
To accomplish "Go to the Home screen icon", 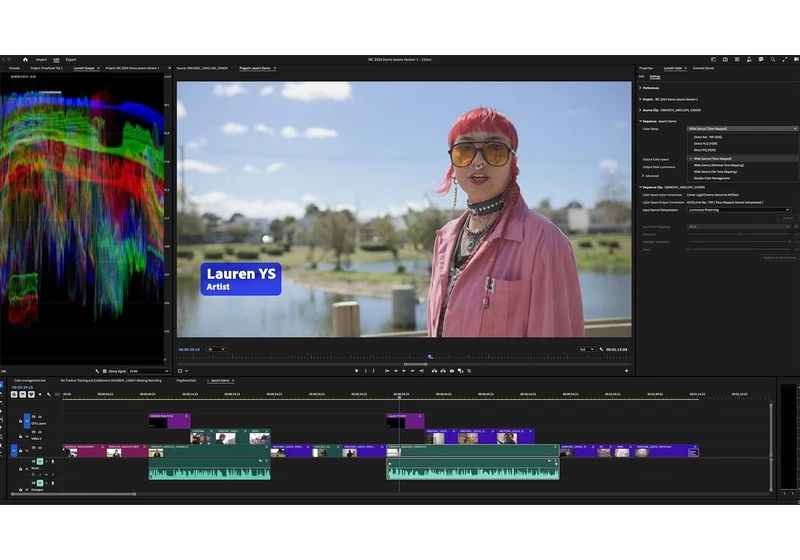I will [25, 60].
